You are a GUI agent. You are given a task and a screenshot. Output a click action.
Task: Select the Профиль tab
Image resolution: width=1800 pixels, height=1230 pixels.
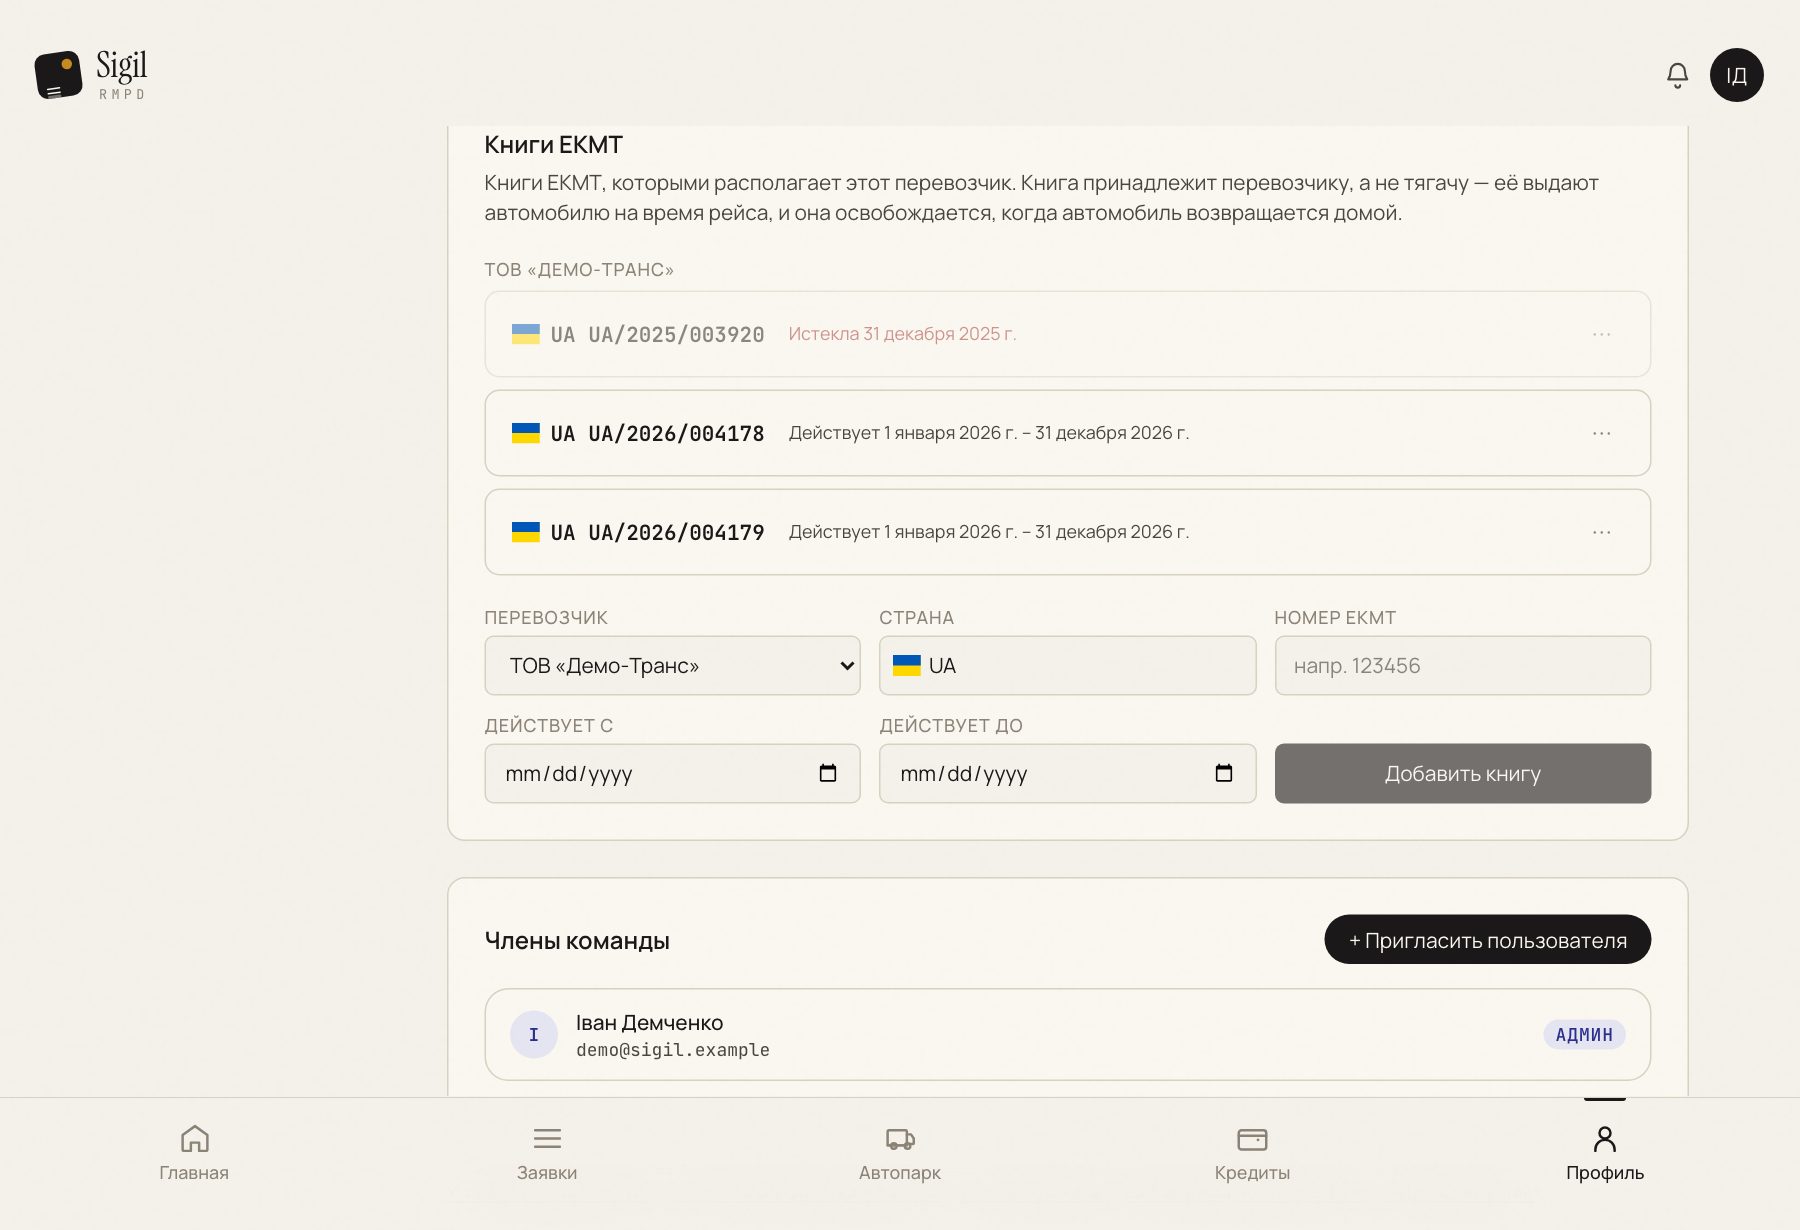tap(1605, 1153)
